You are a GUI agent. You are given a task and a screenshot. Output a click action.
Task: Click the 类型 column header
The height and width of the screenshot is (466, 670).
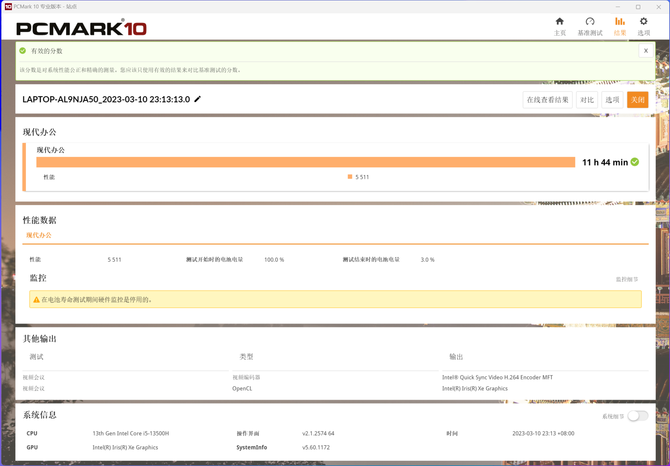coord(247,357)
